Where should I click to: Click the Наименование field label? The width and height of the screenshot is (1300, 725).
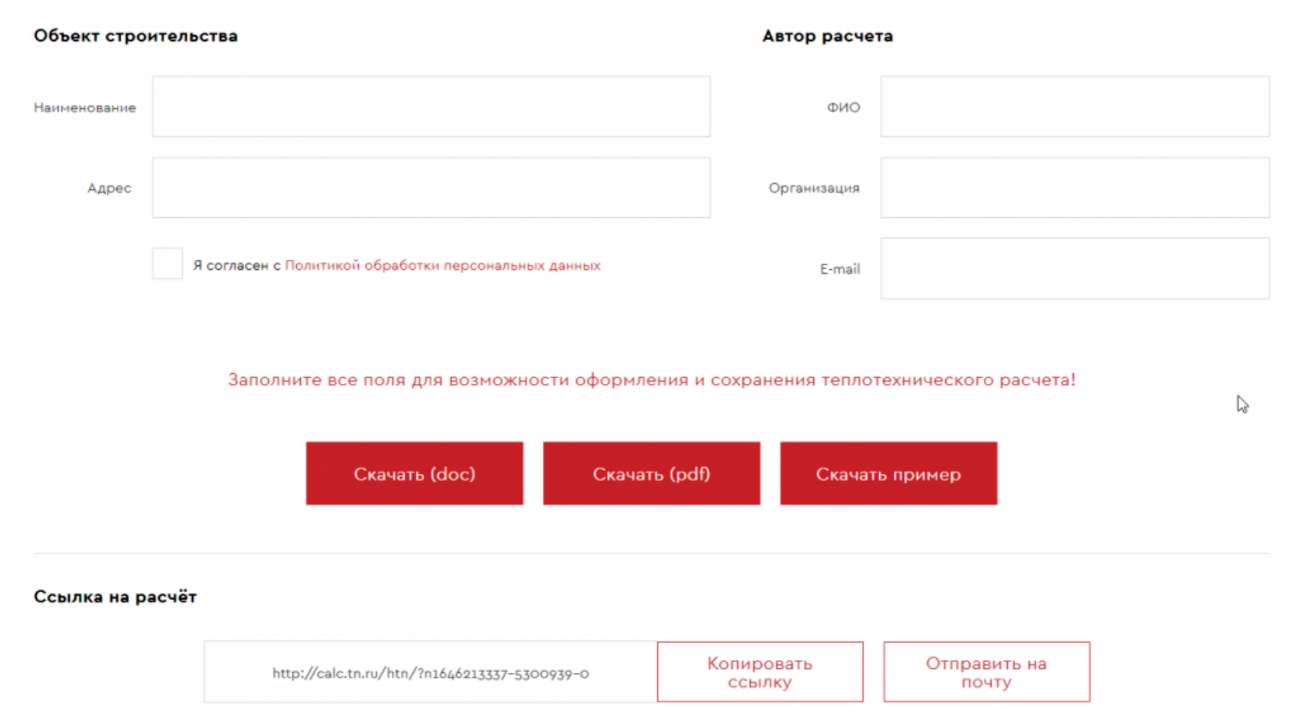pos(85,107)
